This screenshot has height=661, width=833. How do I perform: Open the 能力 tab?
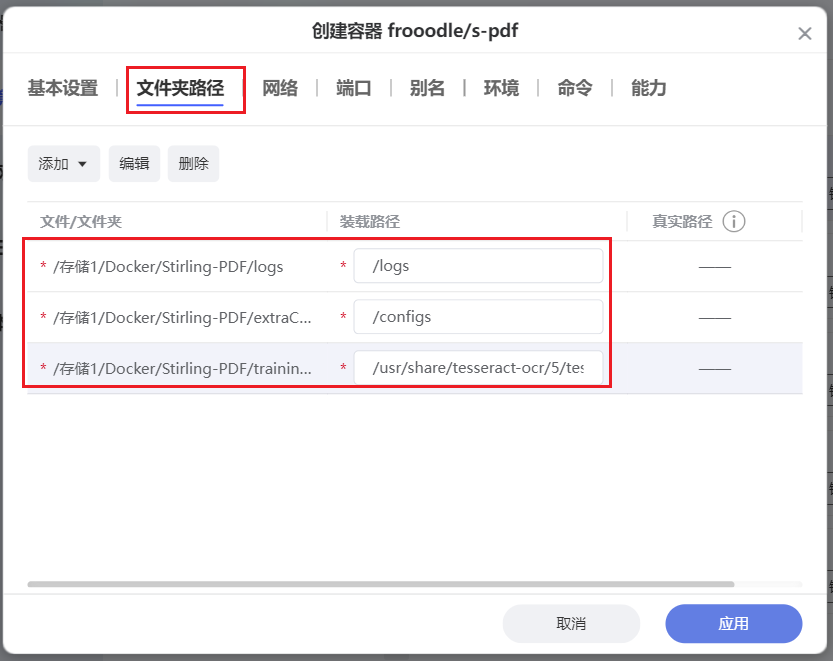(x=649, y=88)
